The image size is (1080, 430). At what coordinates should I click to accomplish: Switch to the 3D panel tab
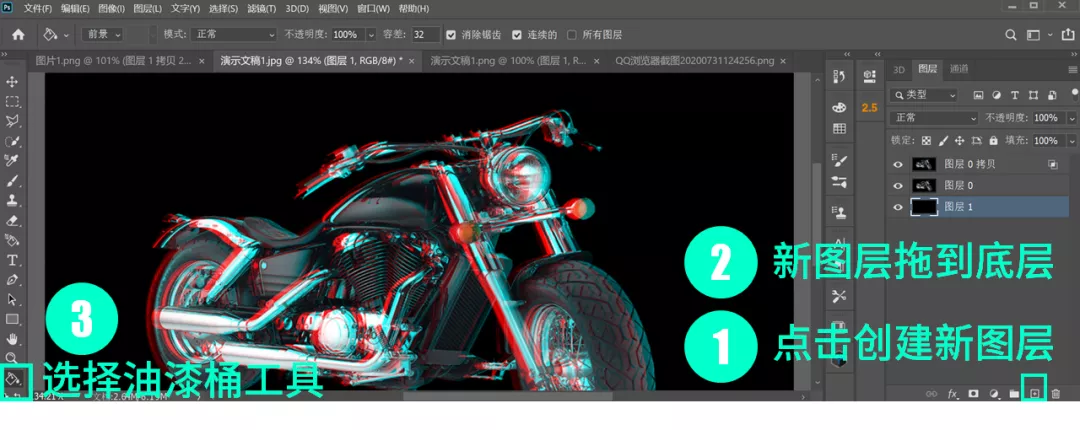tap(899, 68)
